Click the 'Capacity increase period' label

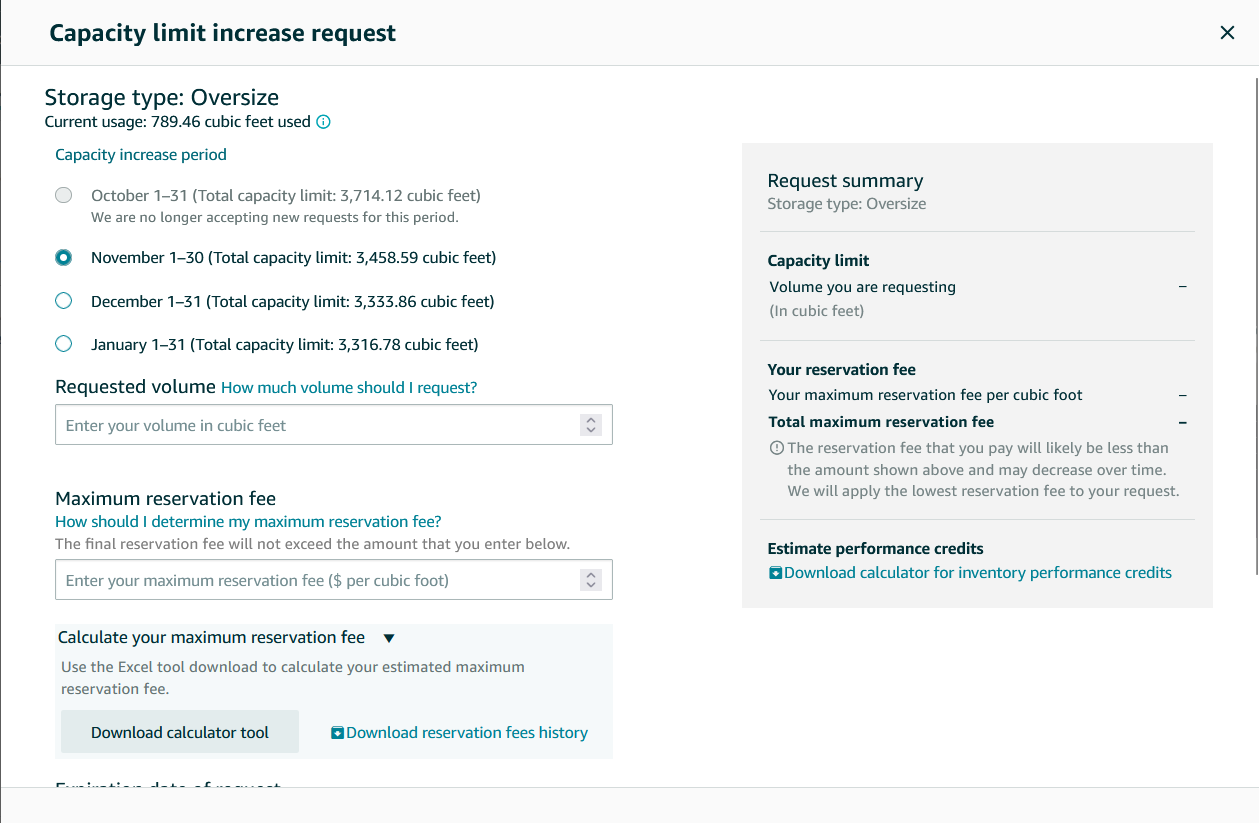pos(141,155)
